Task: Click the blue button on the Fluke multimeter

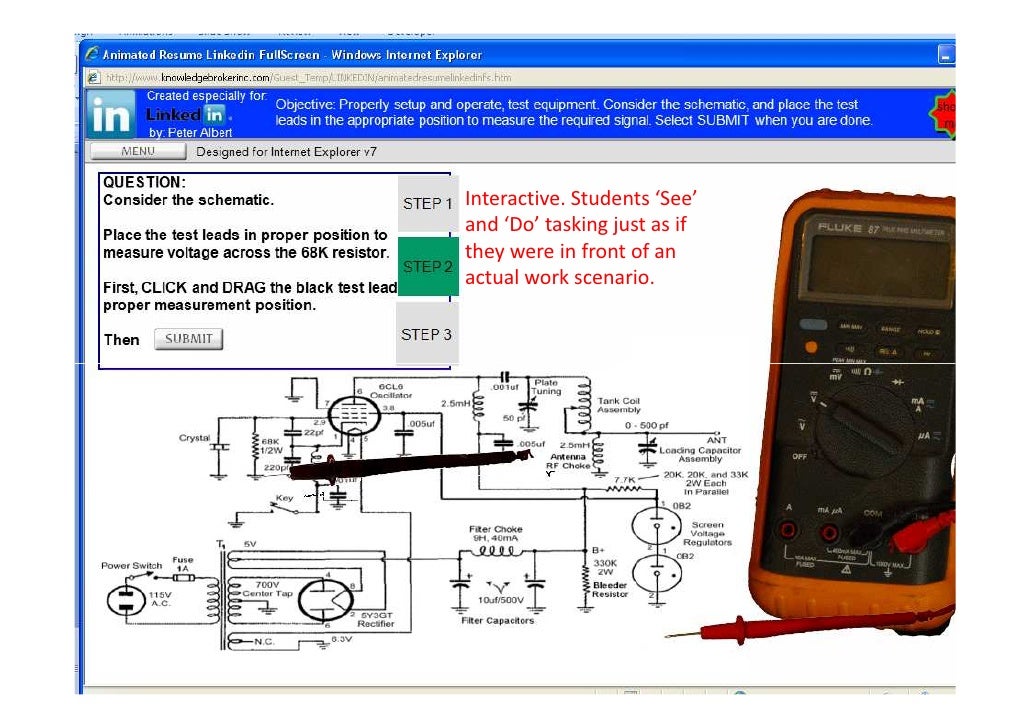Action: [x=813, y=325]
